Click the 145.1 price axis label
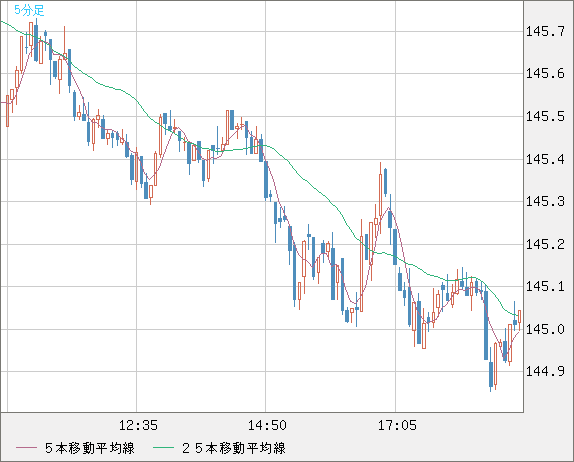This screenshot has height=462, width=574. (x=545, y=286)
